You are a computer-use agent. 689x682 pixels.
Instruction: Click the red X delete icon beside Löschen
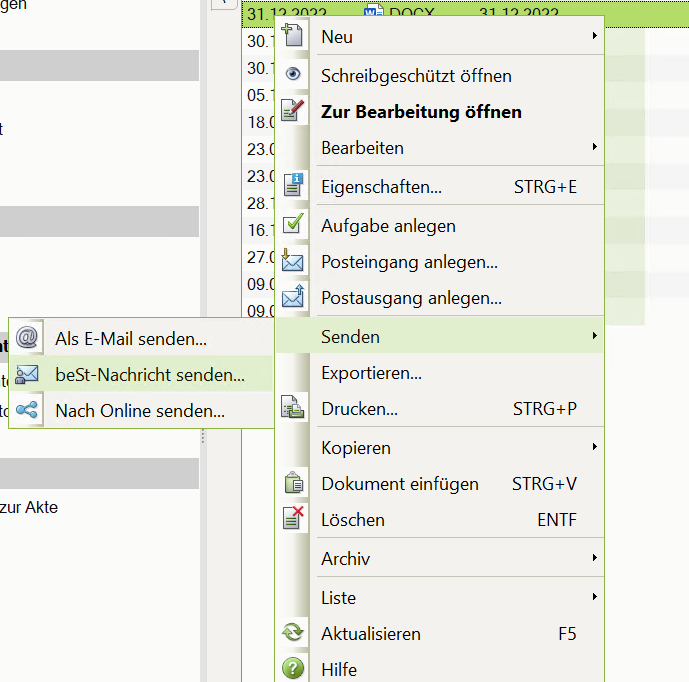coord(293,517)
